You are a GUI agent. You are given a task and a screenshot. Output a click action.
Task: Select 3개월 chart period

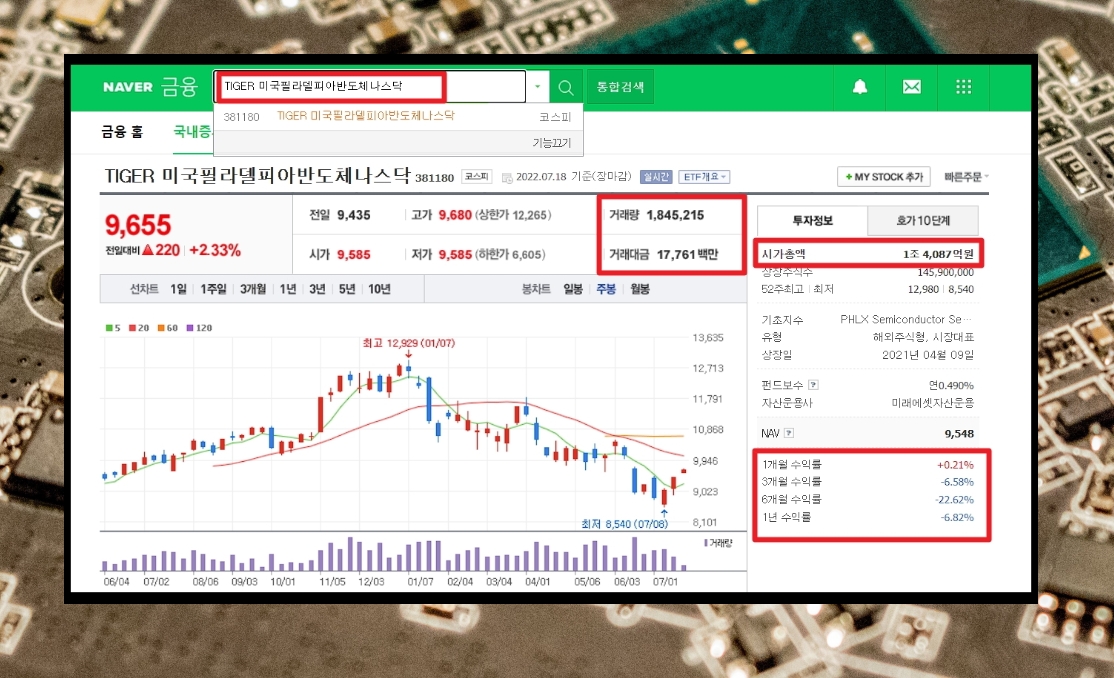pos(253,289)
